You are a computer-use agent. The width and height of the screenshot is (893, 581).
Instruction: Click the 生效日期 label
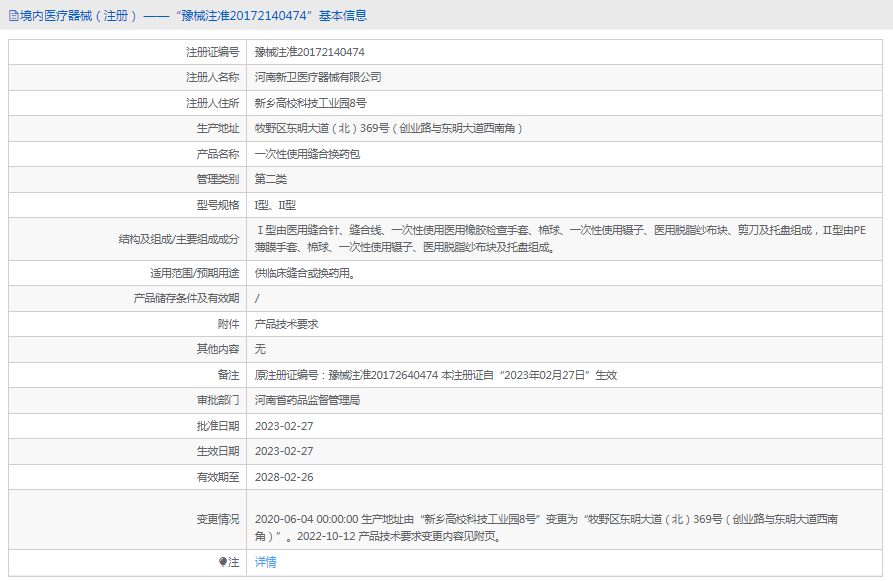pos(218,451)
